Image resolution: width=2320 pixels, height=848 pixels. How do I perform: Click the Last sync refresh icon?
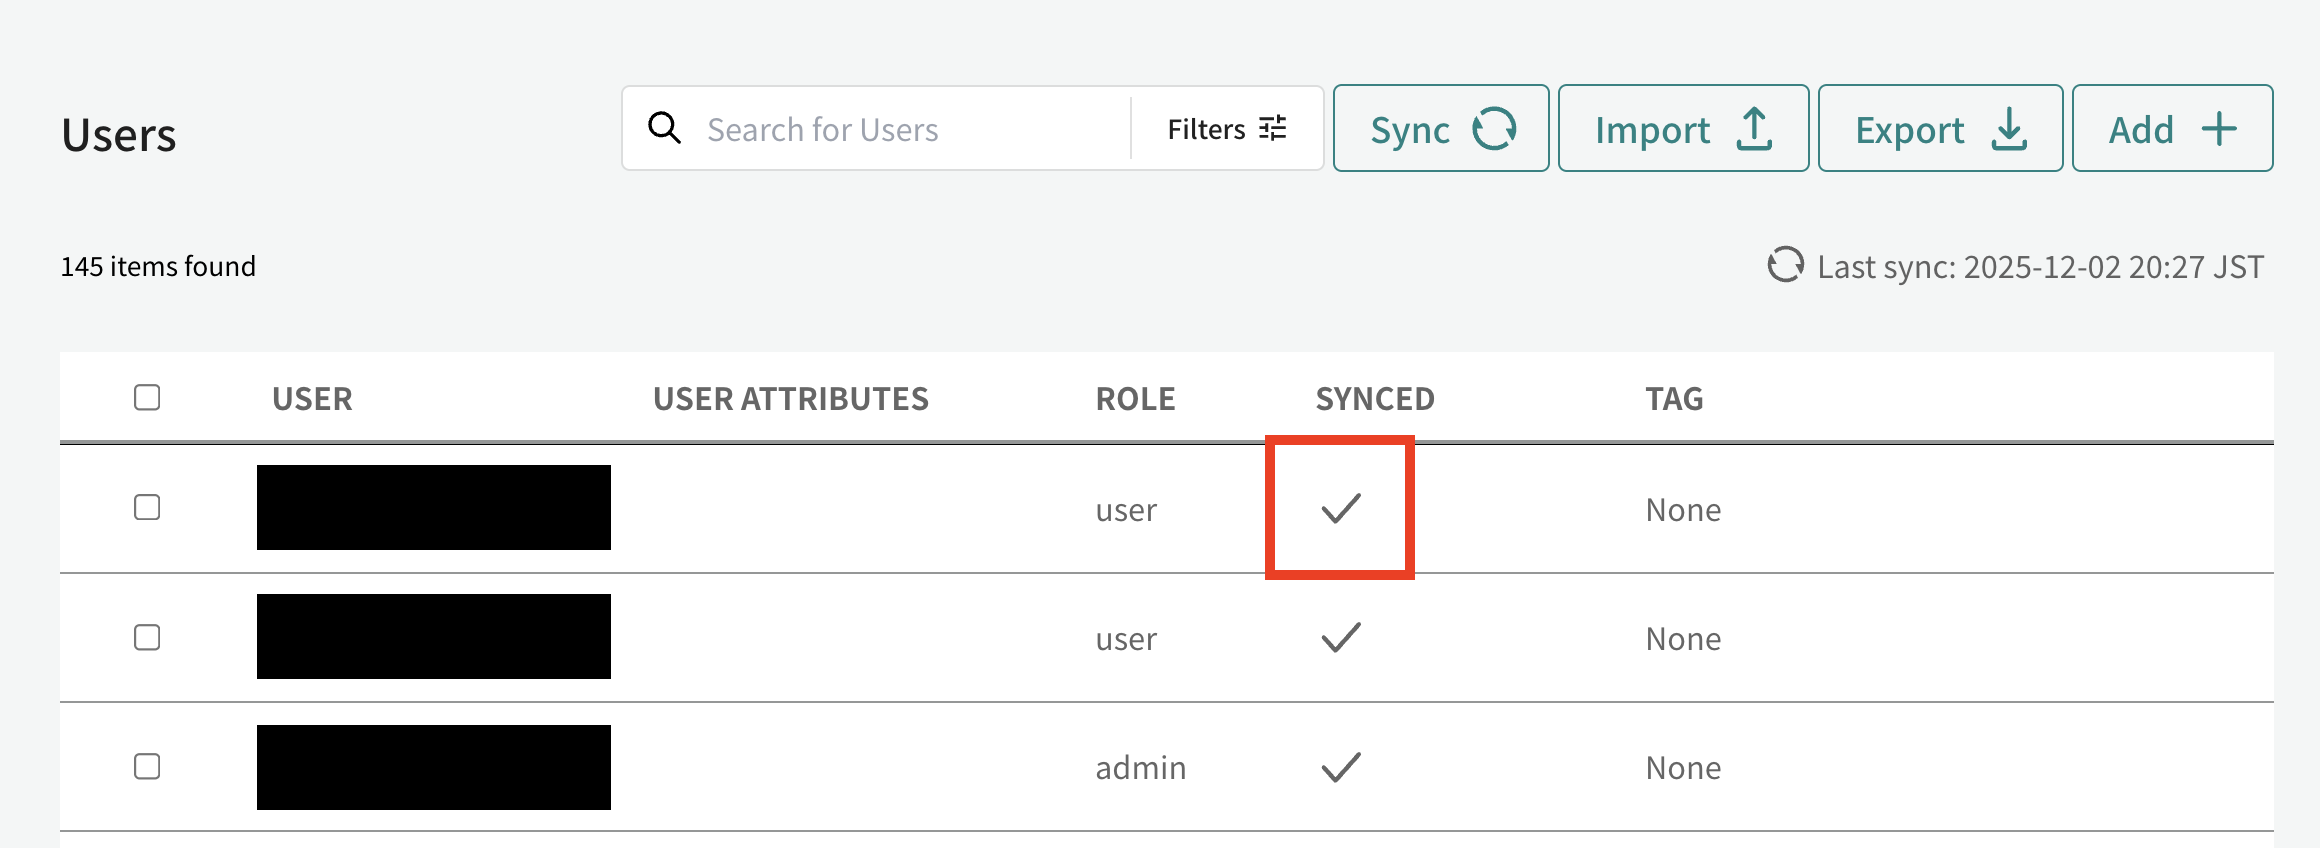[x=1785, y=265]
